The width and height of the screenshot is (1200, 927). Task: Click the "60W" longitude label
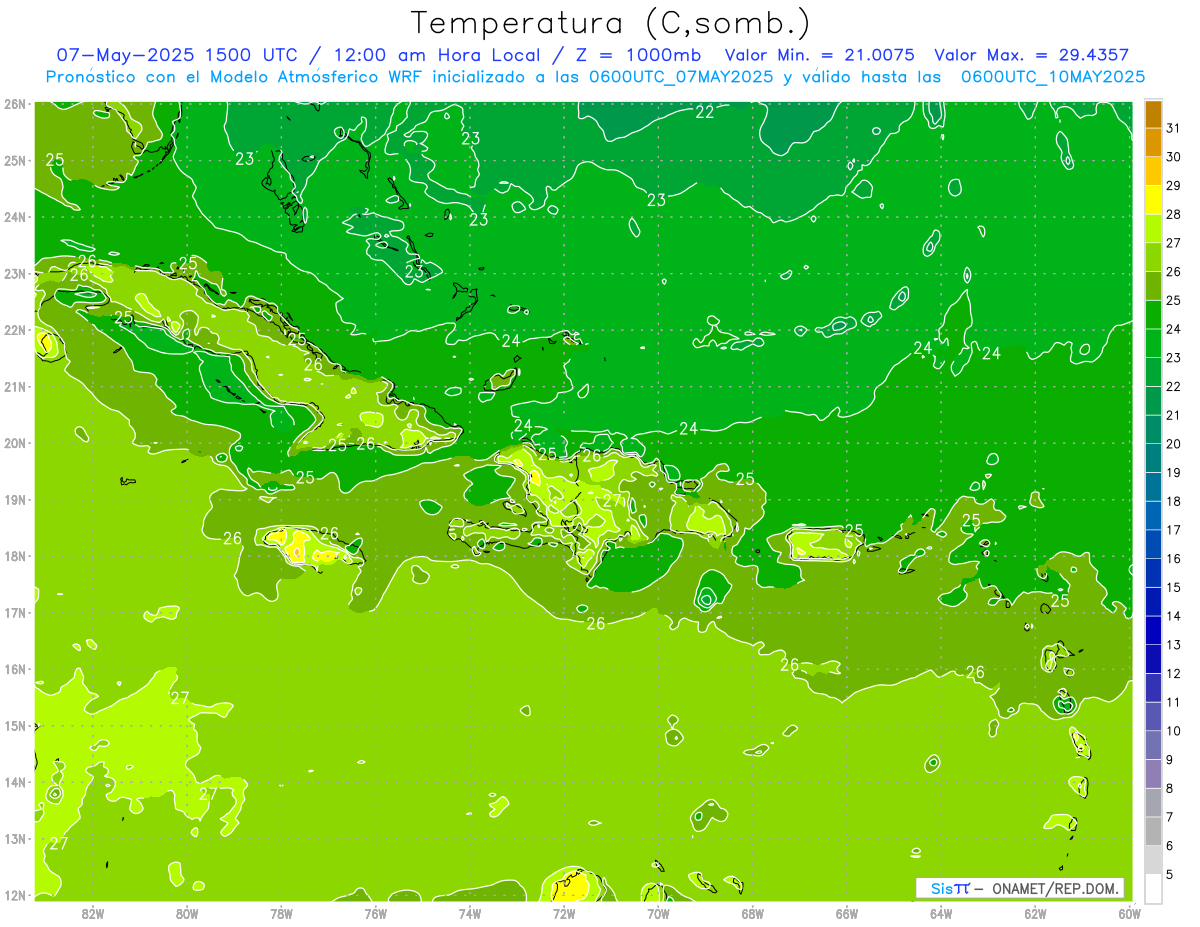coord(1130,913)
